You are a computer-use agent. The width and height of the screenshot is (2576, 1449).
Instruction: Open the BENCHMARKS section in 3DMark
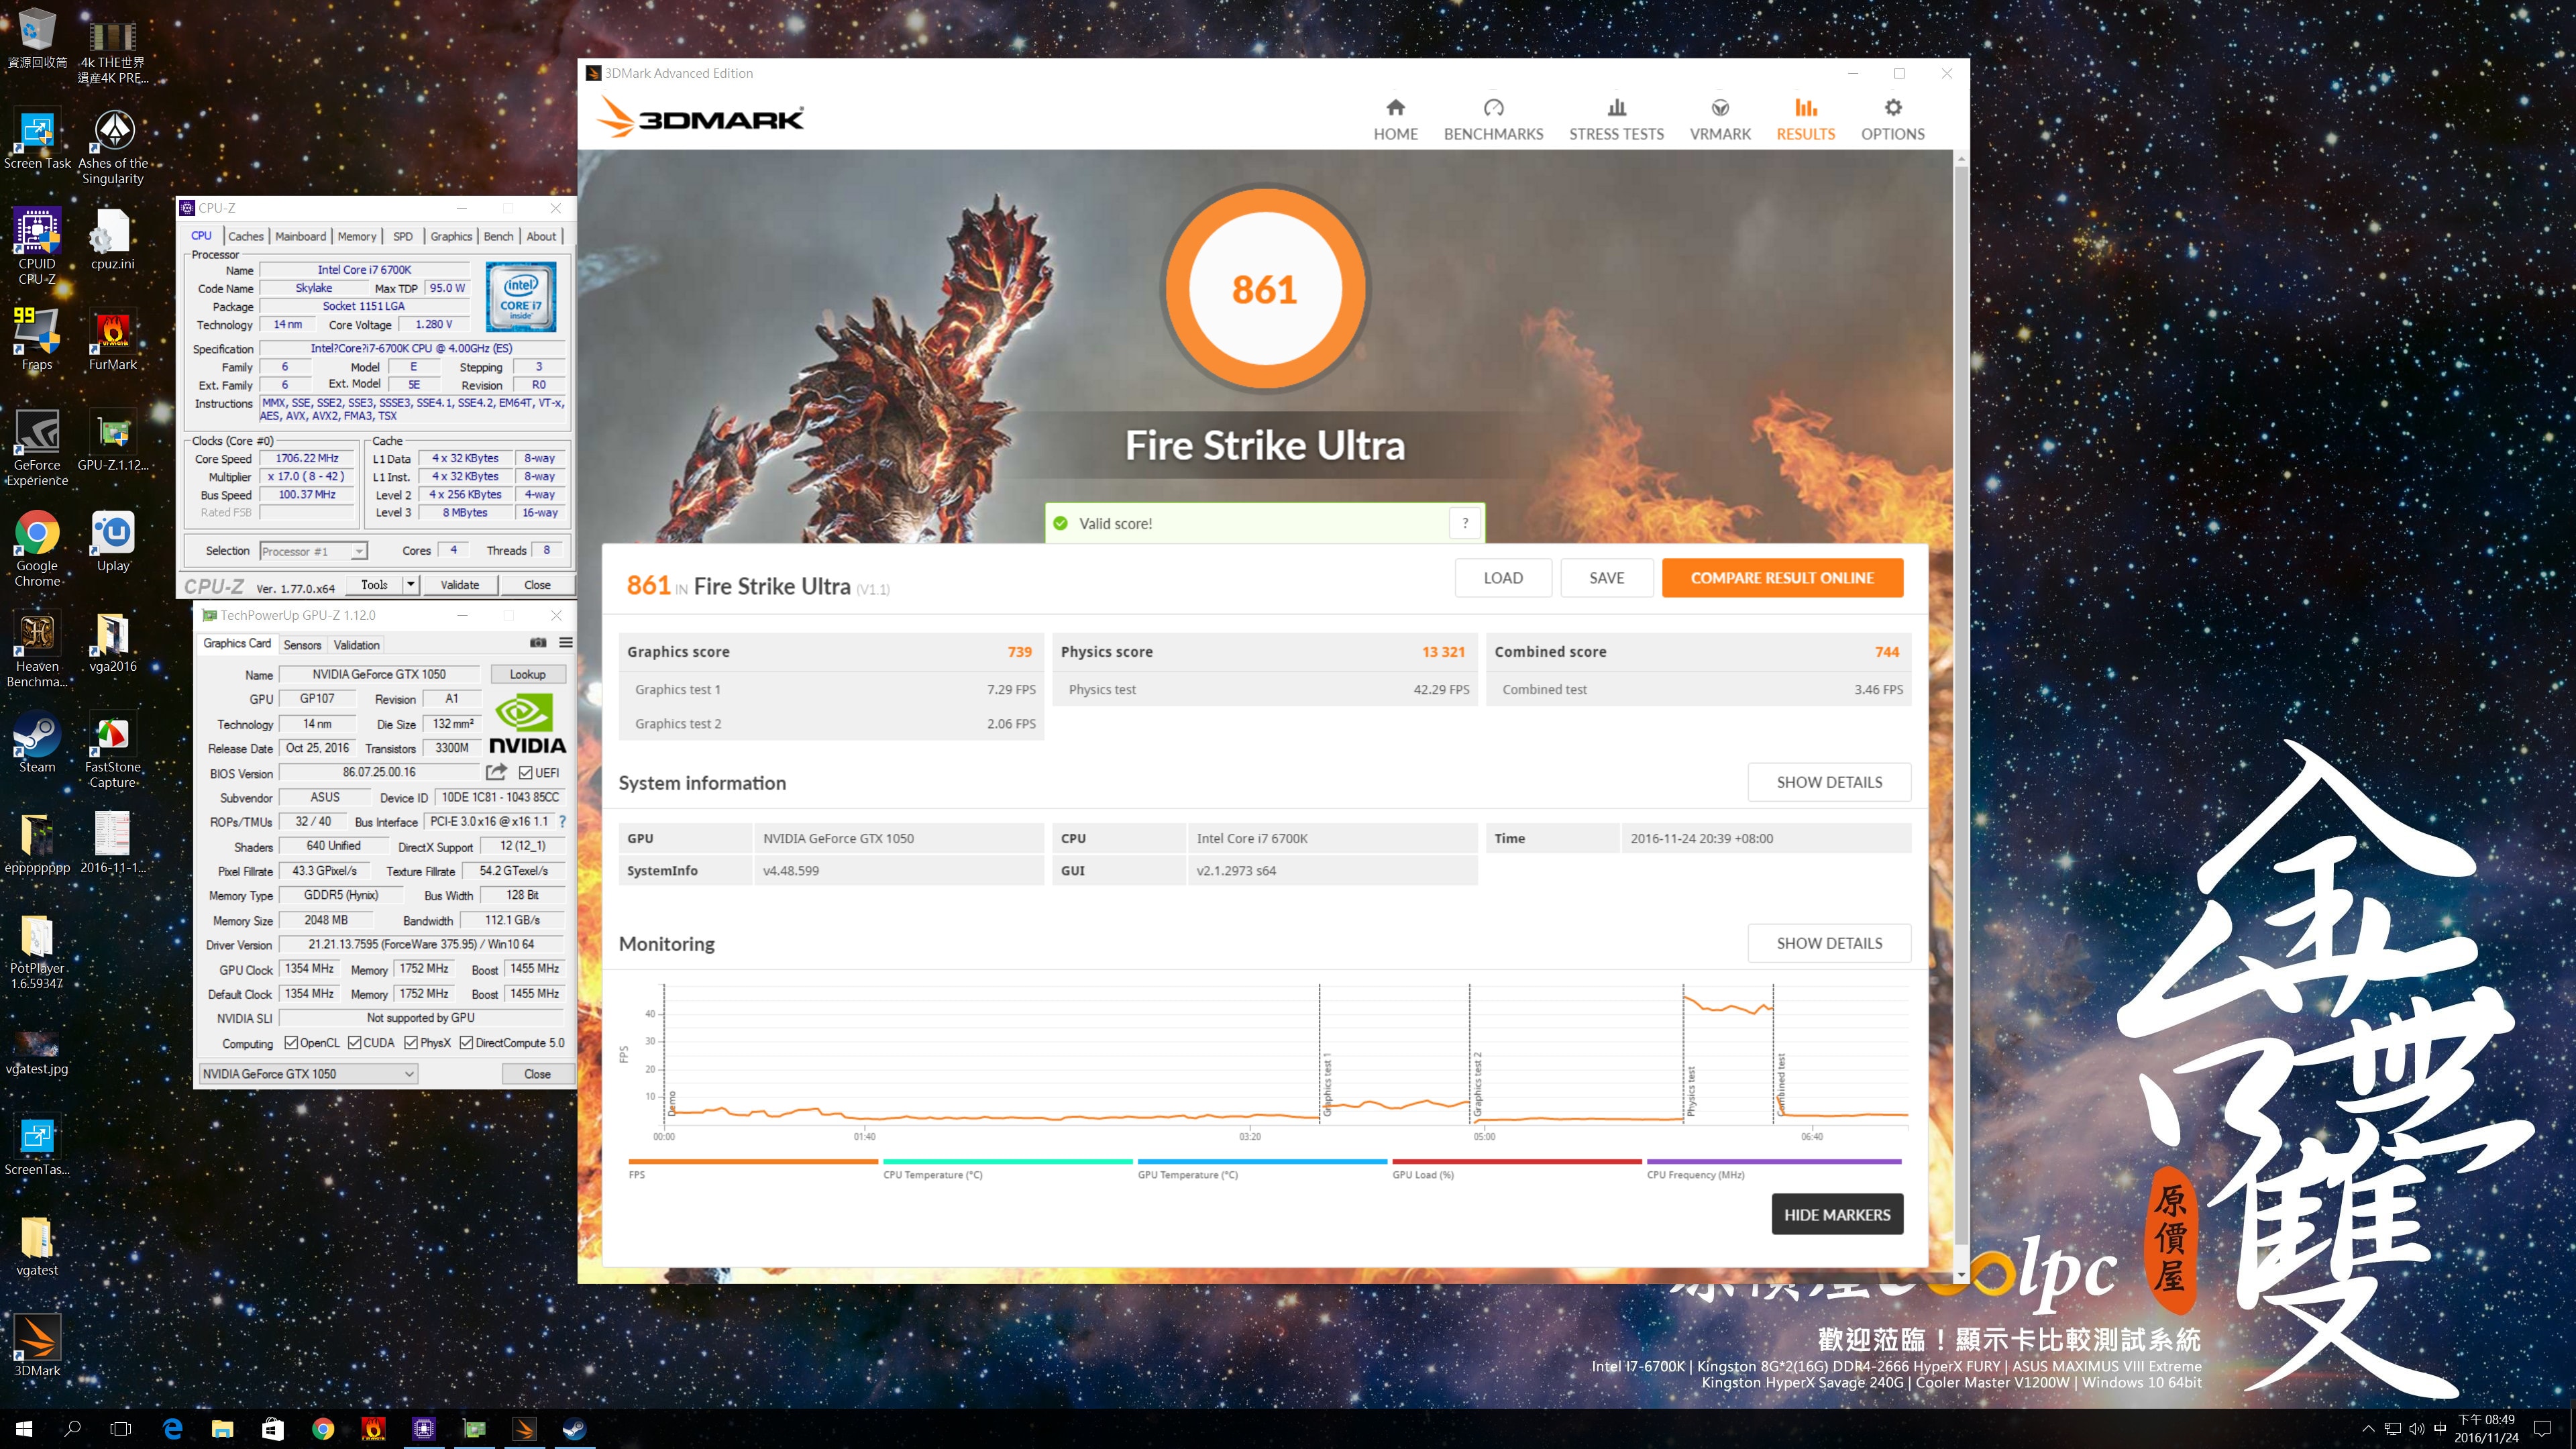point(1493,120)
